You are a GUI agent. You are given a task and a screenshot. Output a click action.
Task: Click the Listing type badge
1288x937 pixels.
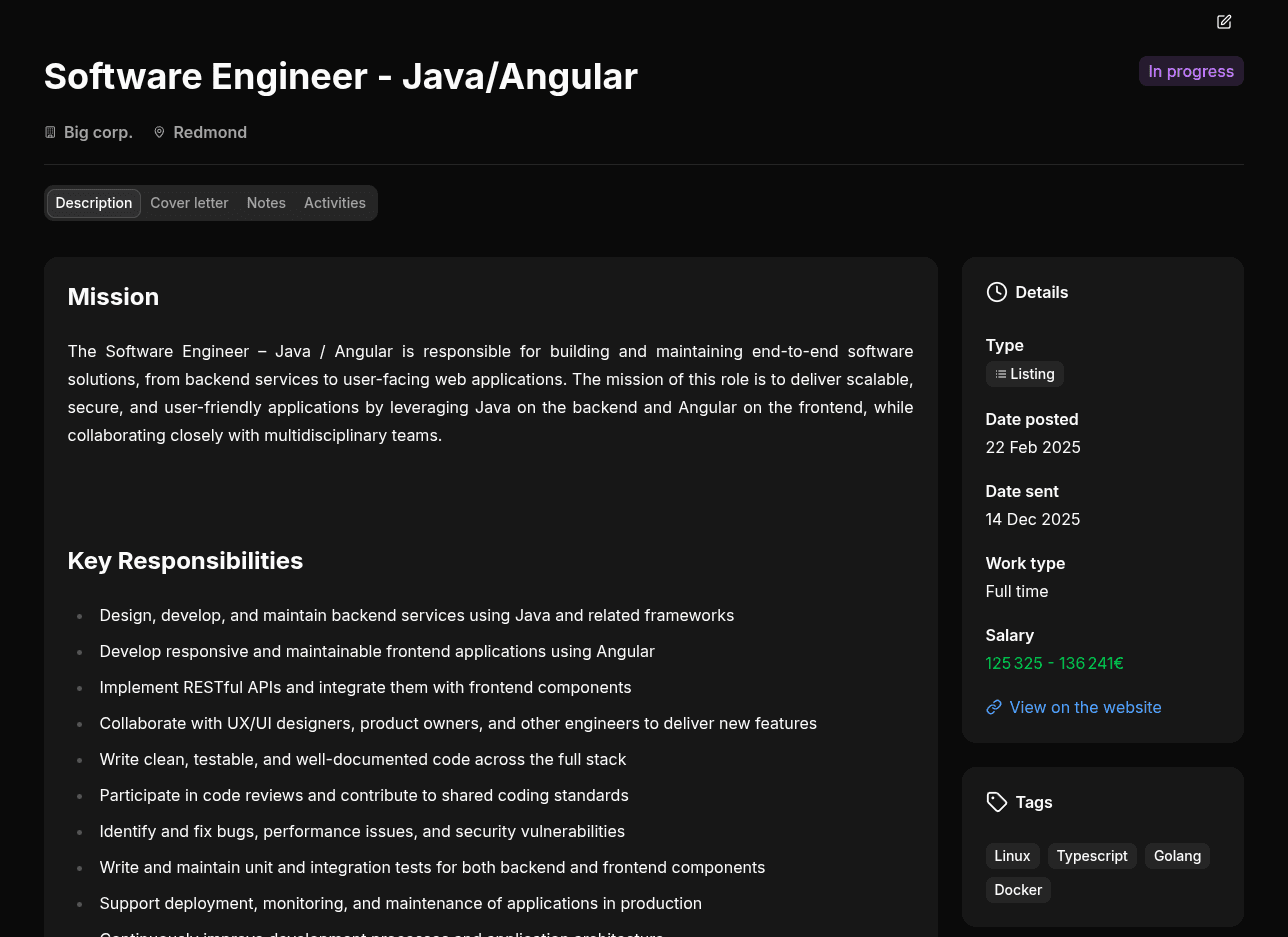tap(1024, 374)
